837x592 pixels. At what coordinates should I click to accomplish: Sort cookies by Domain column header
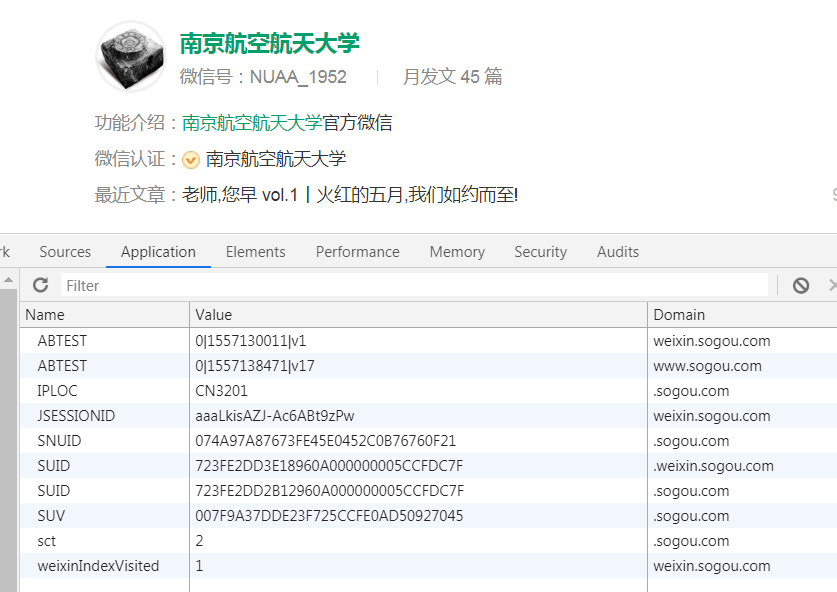tap(743, 314)
